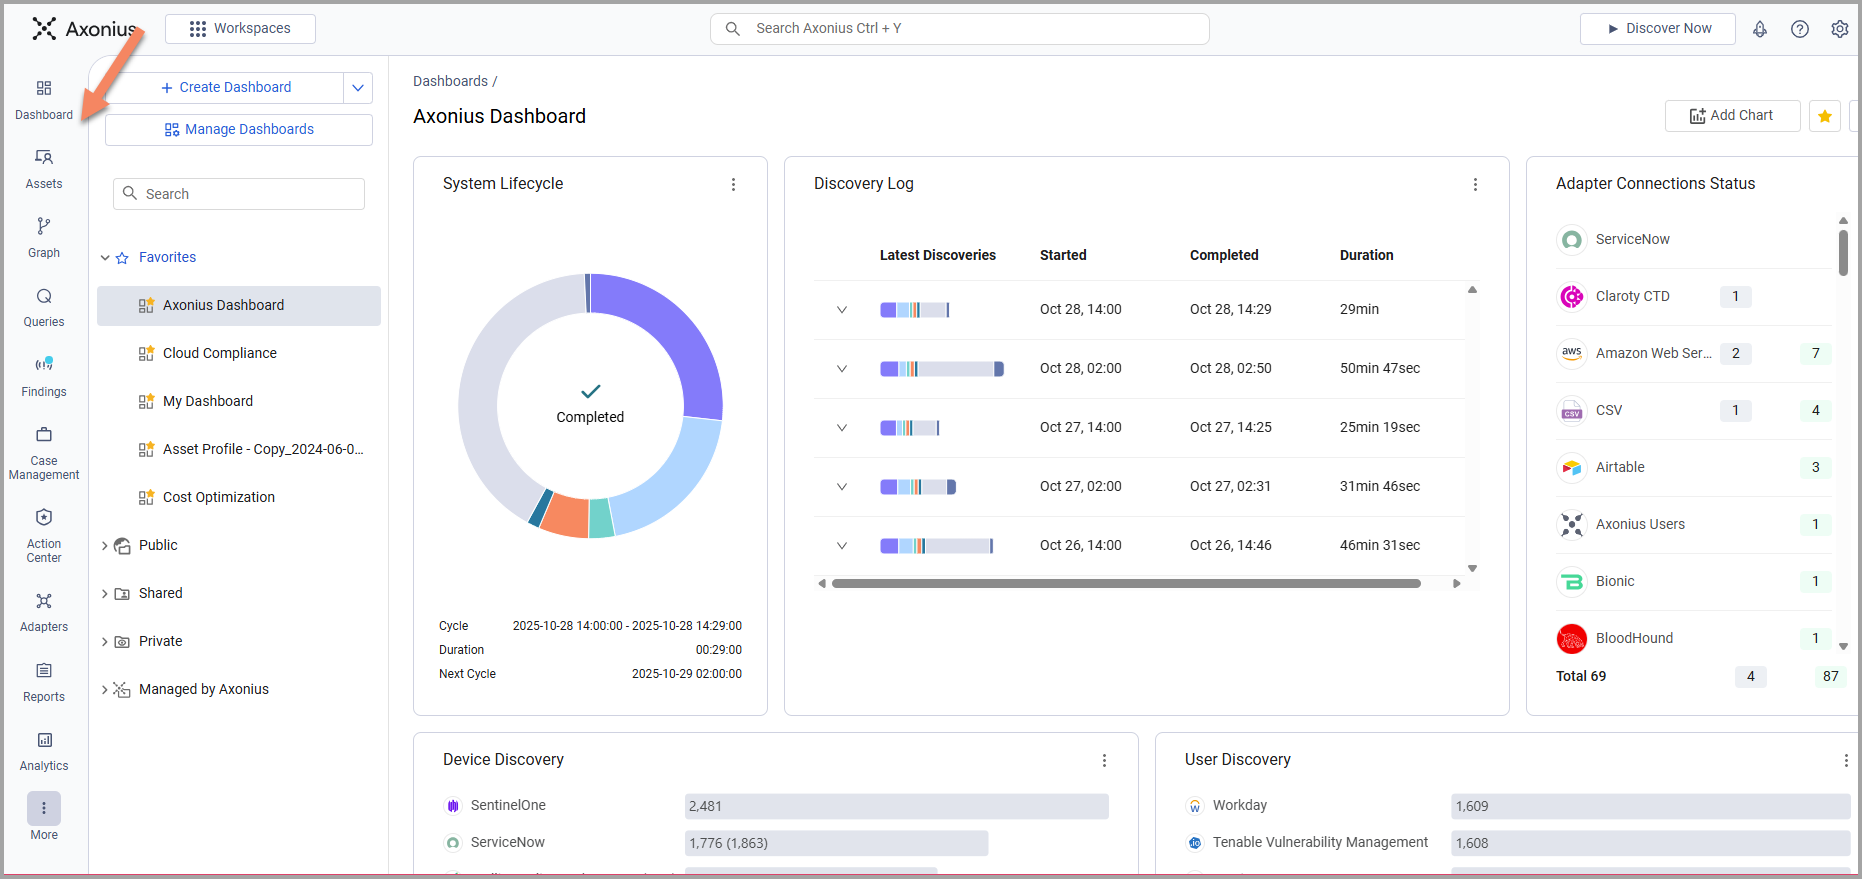The width and height of the screenshot is (1862, 879).
Task: Click the Manage Dashboards button
Action: (x=239, y=130)
